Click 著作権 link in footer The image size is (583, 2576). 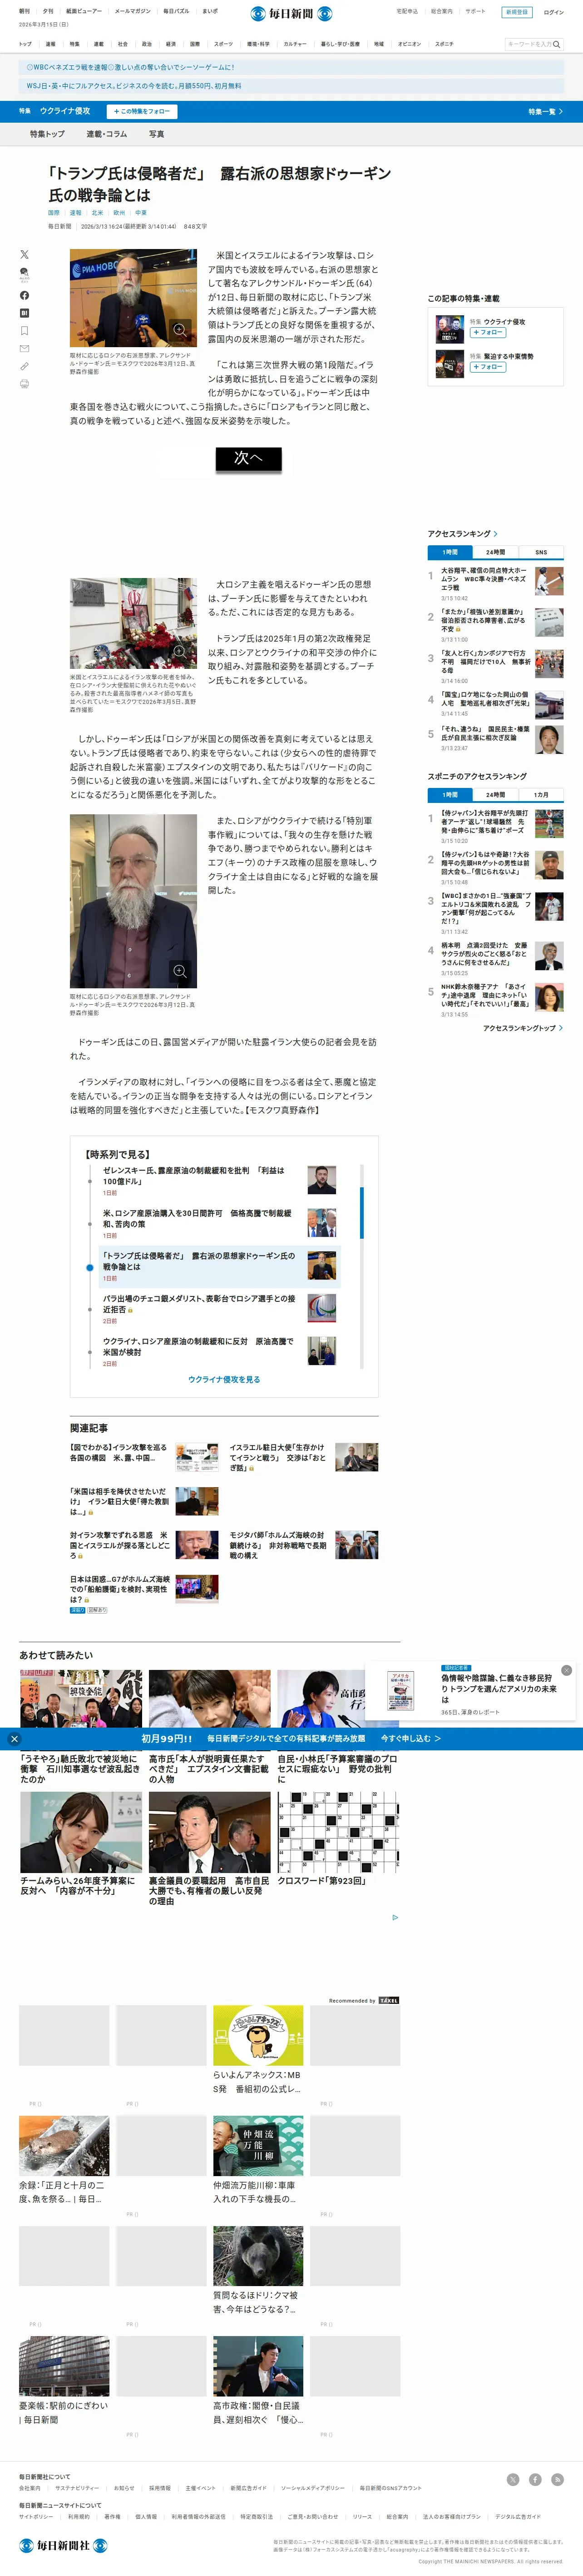[x=112, y=2516]
